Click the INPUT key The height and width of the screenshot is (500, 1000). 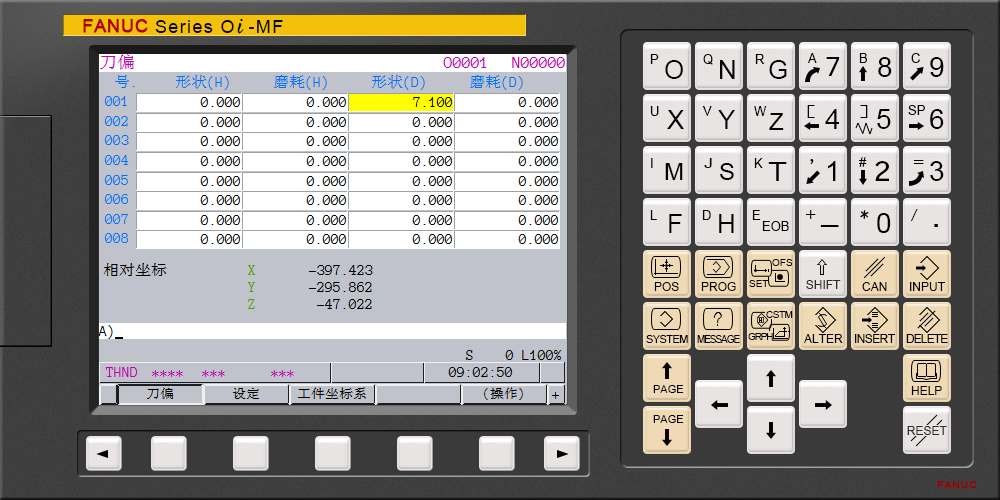point(927,274)
